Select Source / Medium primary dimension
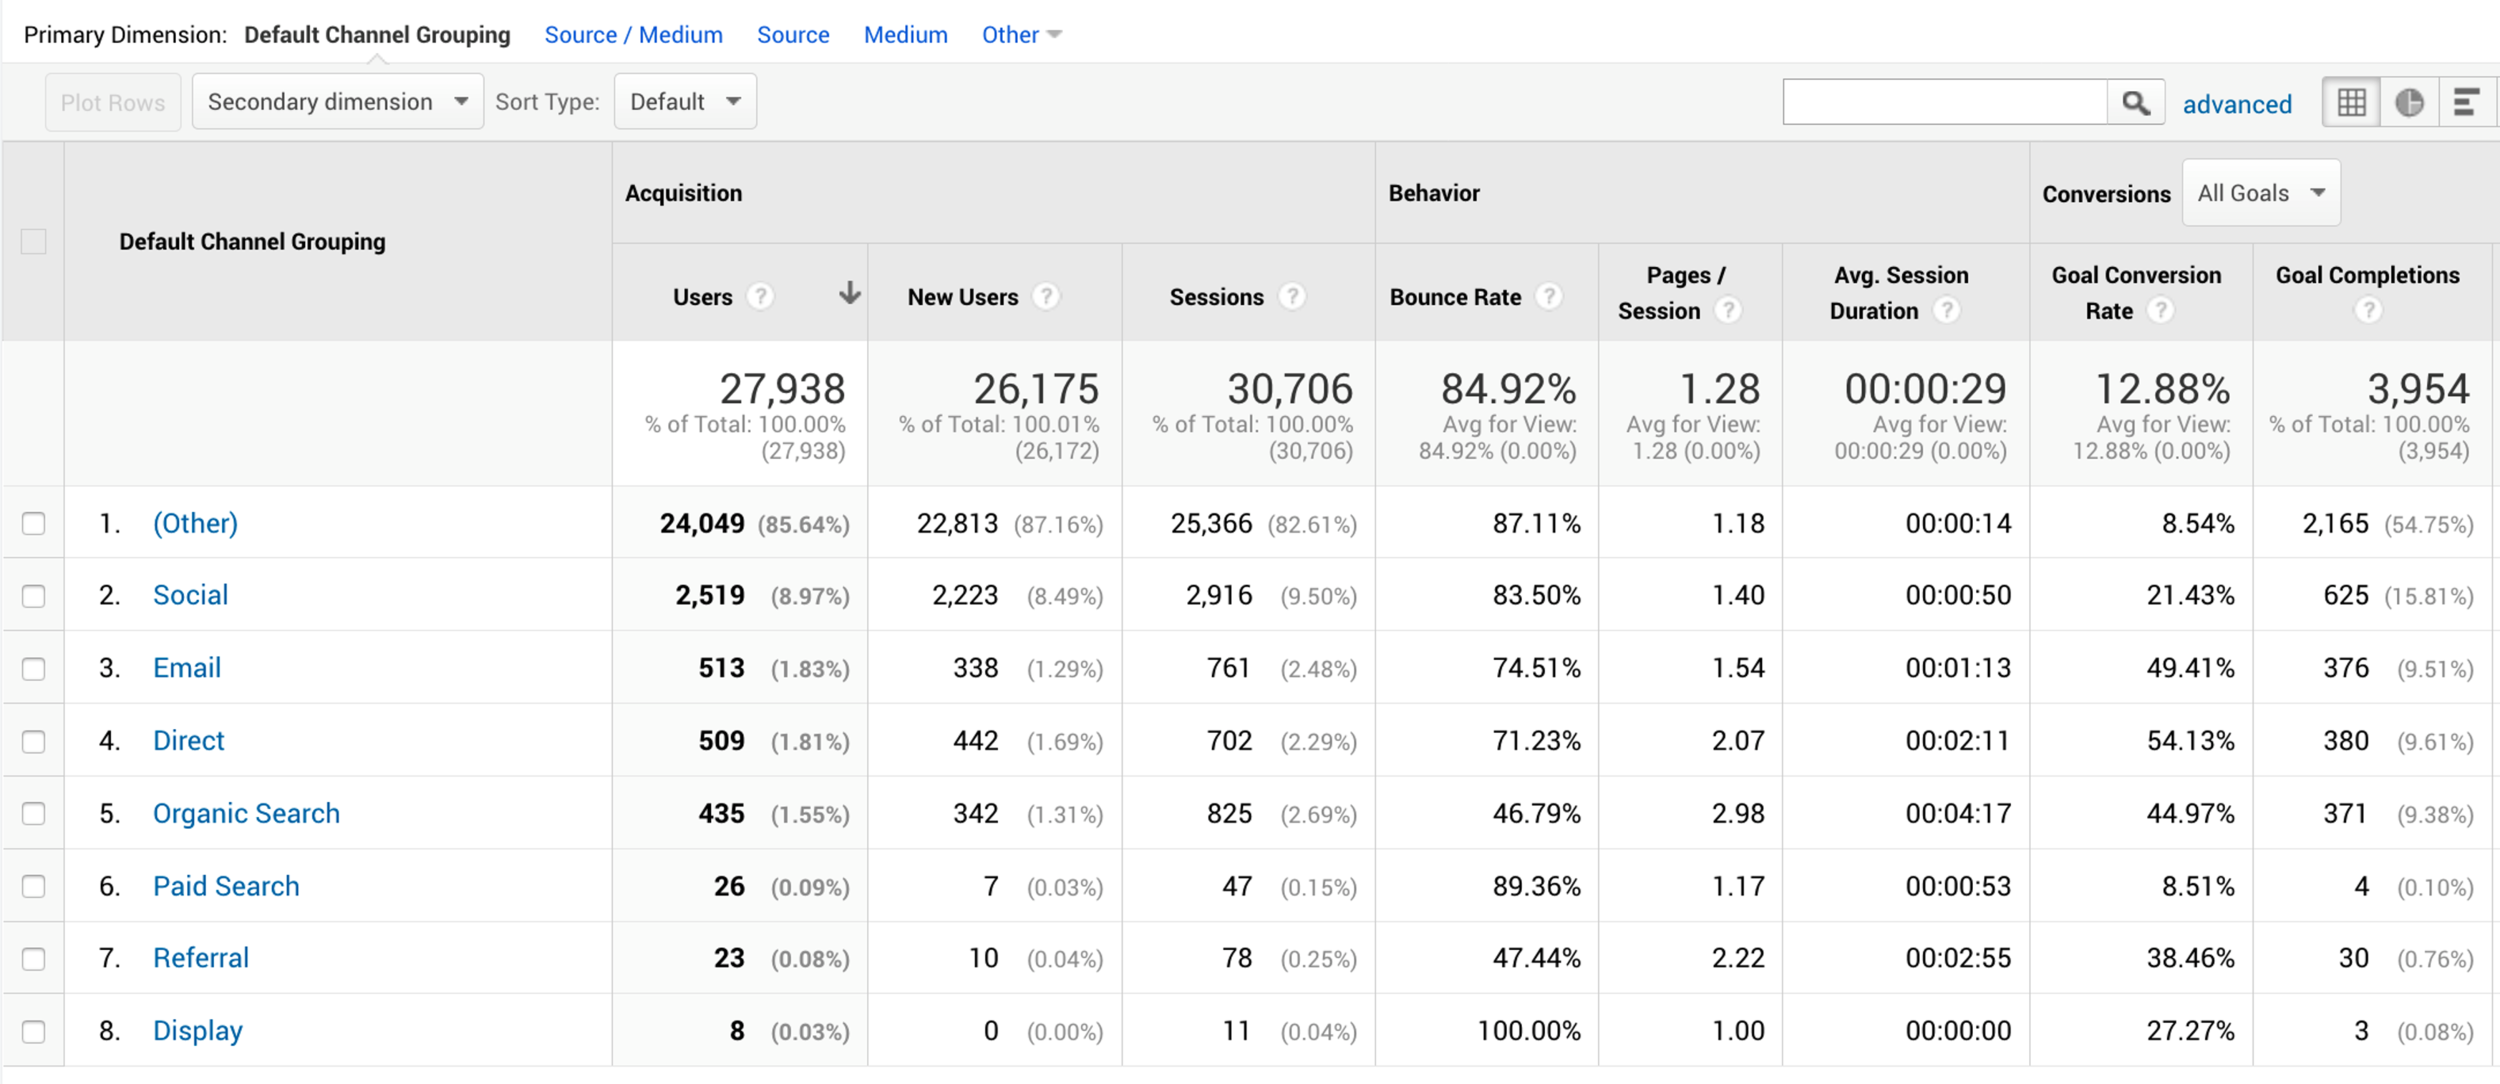Image resolution: width=2500 pixels, height=1084 pixels. [633, 35]
